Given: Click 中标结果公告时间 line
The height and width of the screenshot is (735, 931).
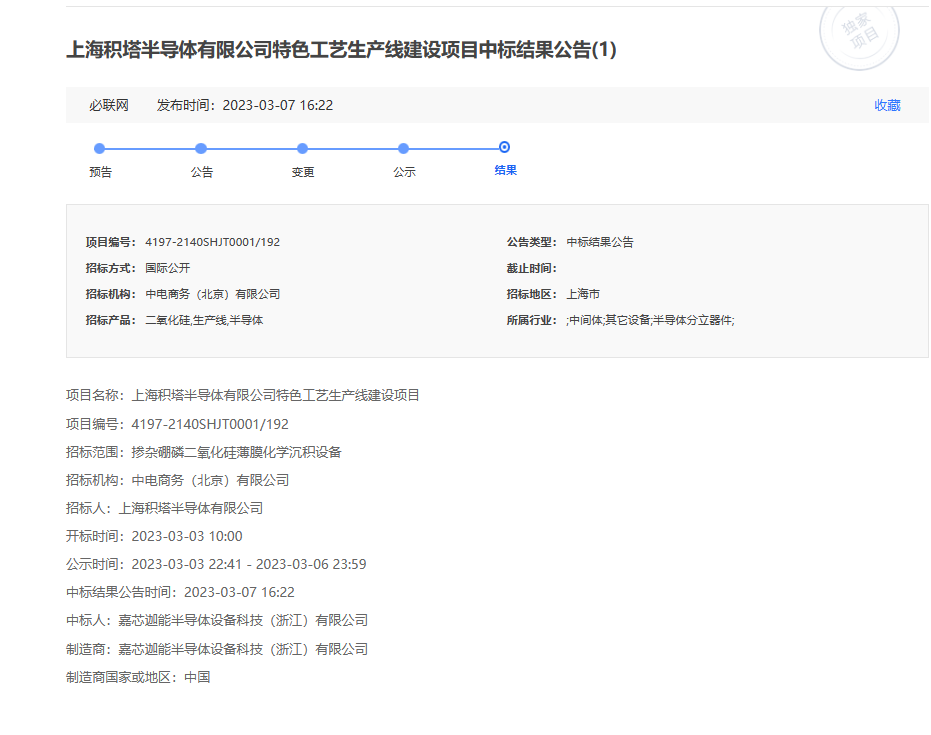Looking at the screenshot, I should (180, 592).
